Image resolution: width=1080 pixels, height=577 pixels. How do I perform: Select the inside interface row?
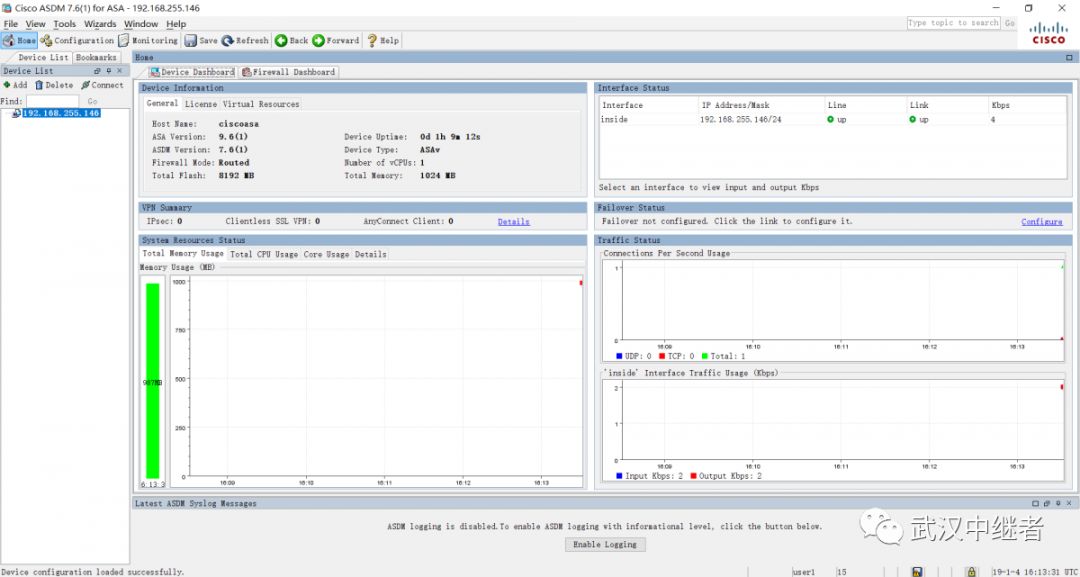pos(833,120)
